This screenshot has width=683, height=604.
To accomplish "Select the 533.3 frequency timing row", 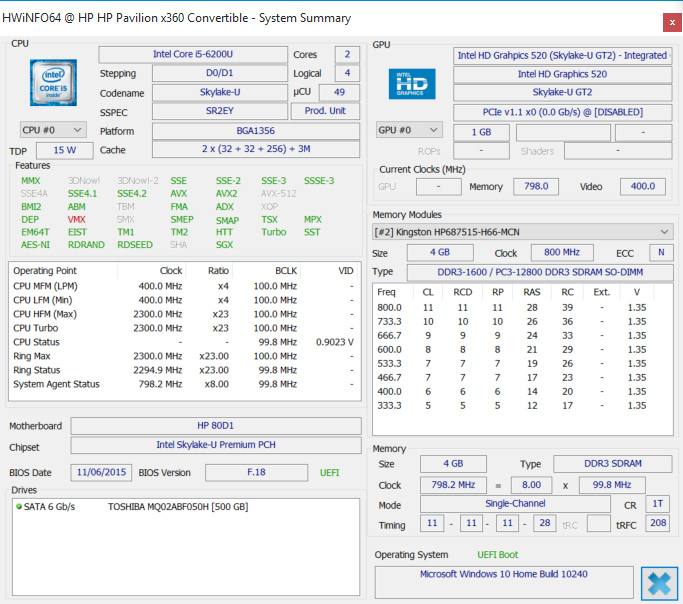I will [x=522, y=364].
